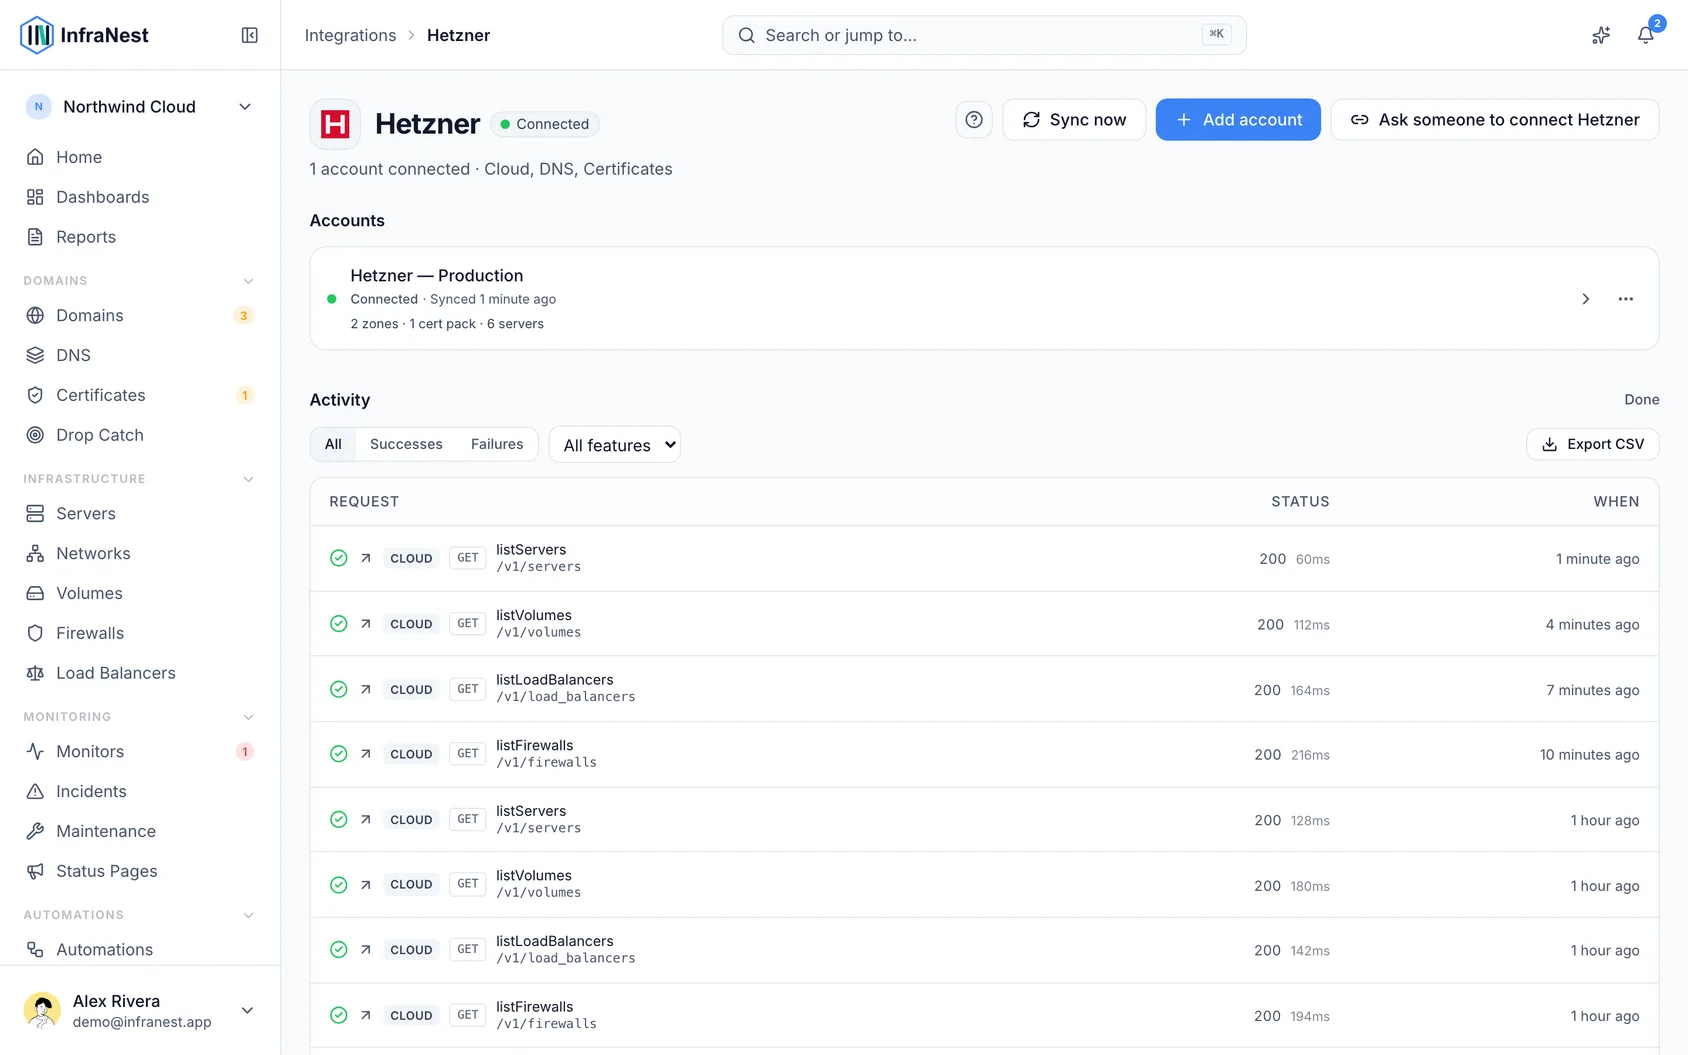Open Monitors in the sidebar
Viewport: 1688px width, 1055px height.
[x=140, y=751]
